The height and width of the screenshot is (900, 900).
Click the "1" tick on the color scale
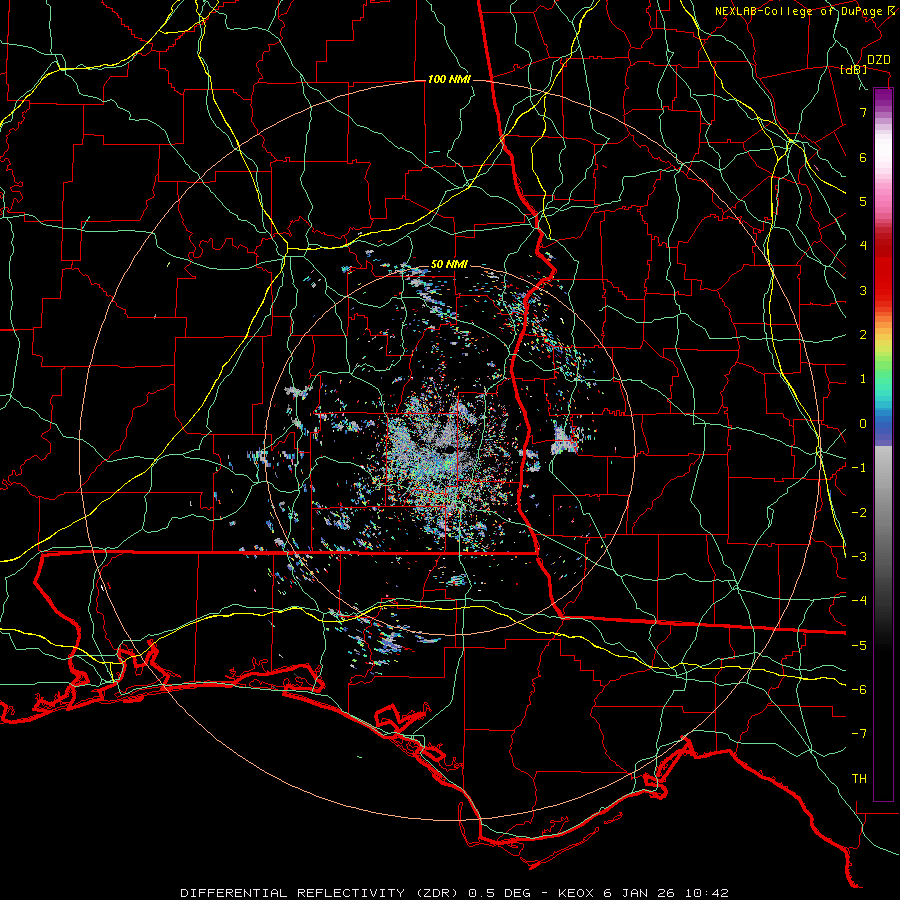coord(863,379)
